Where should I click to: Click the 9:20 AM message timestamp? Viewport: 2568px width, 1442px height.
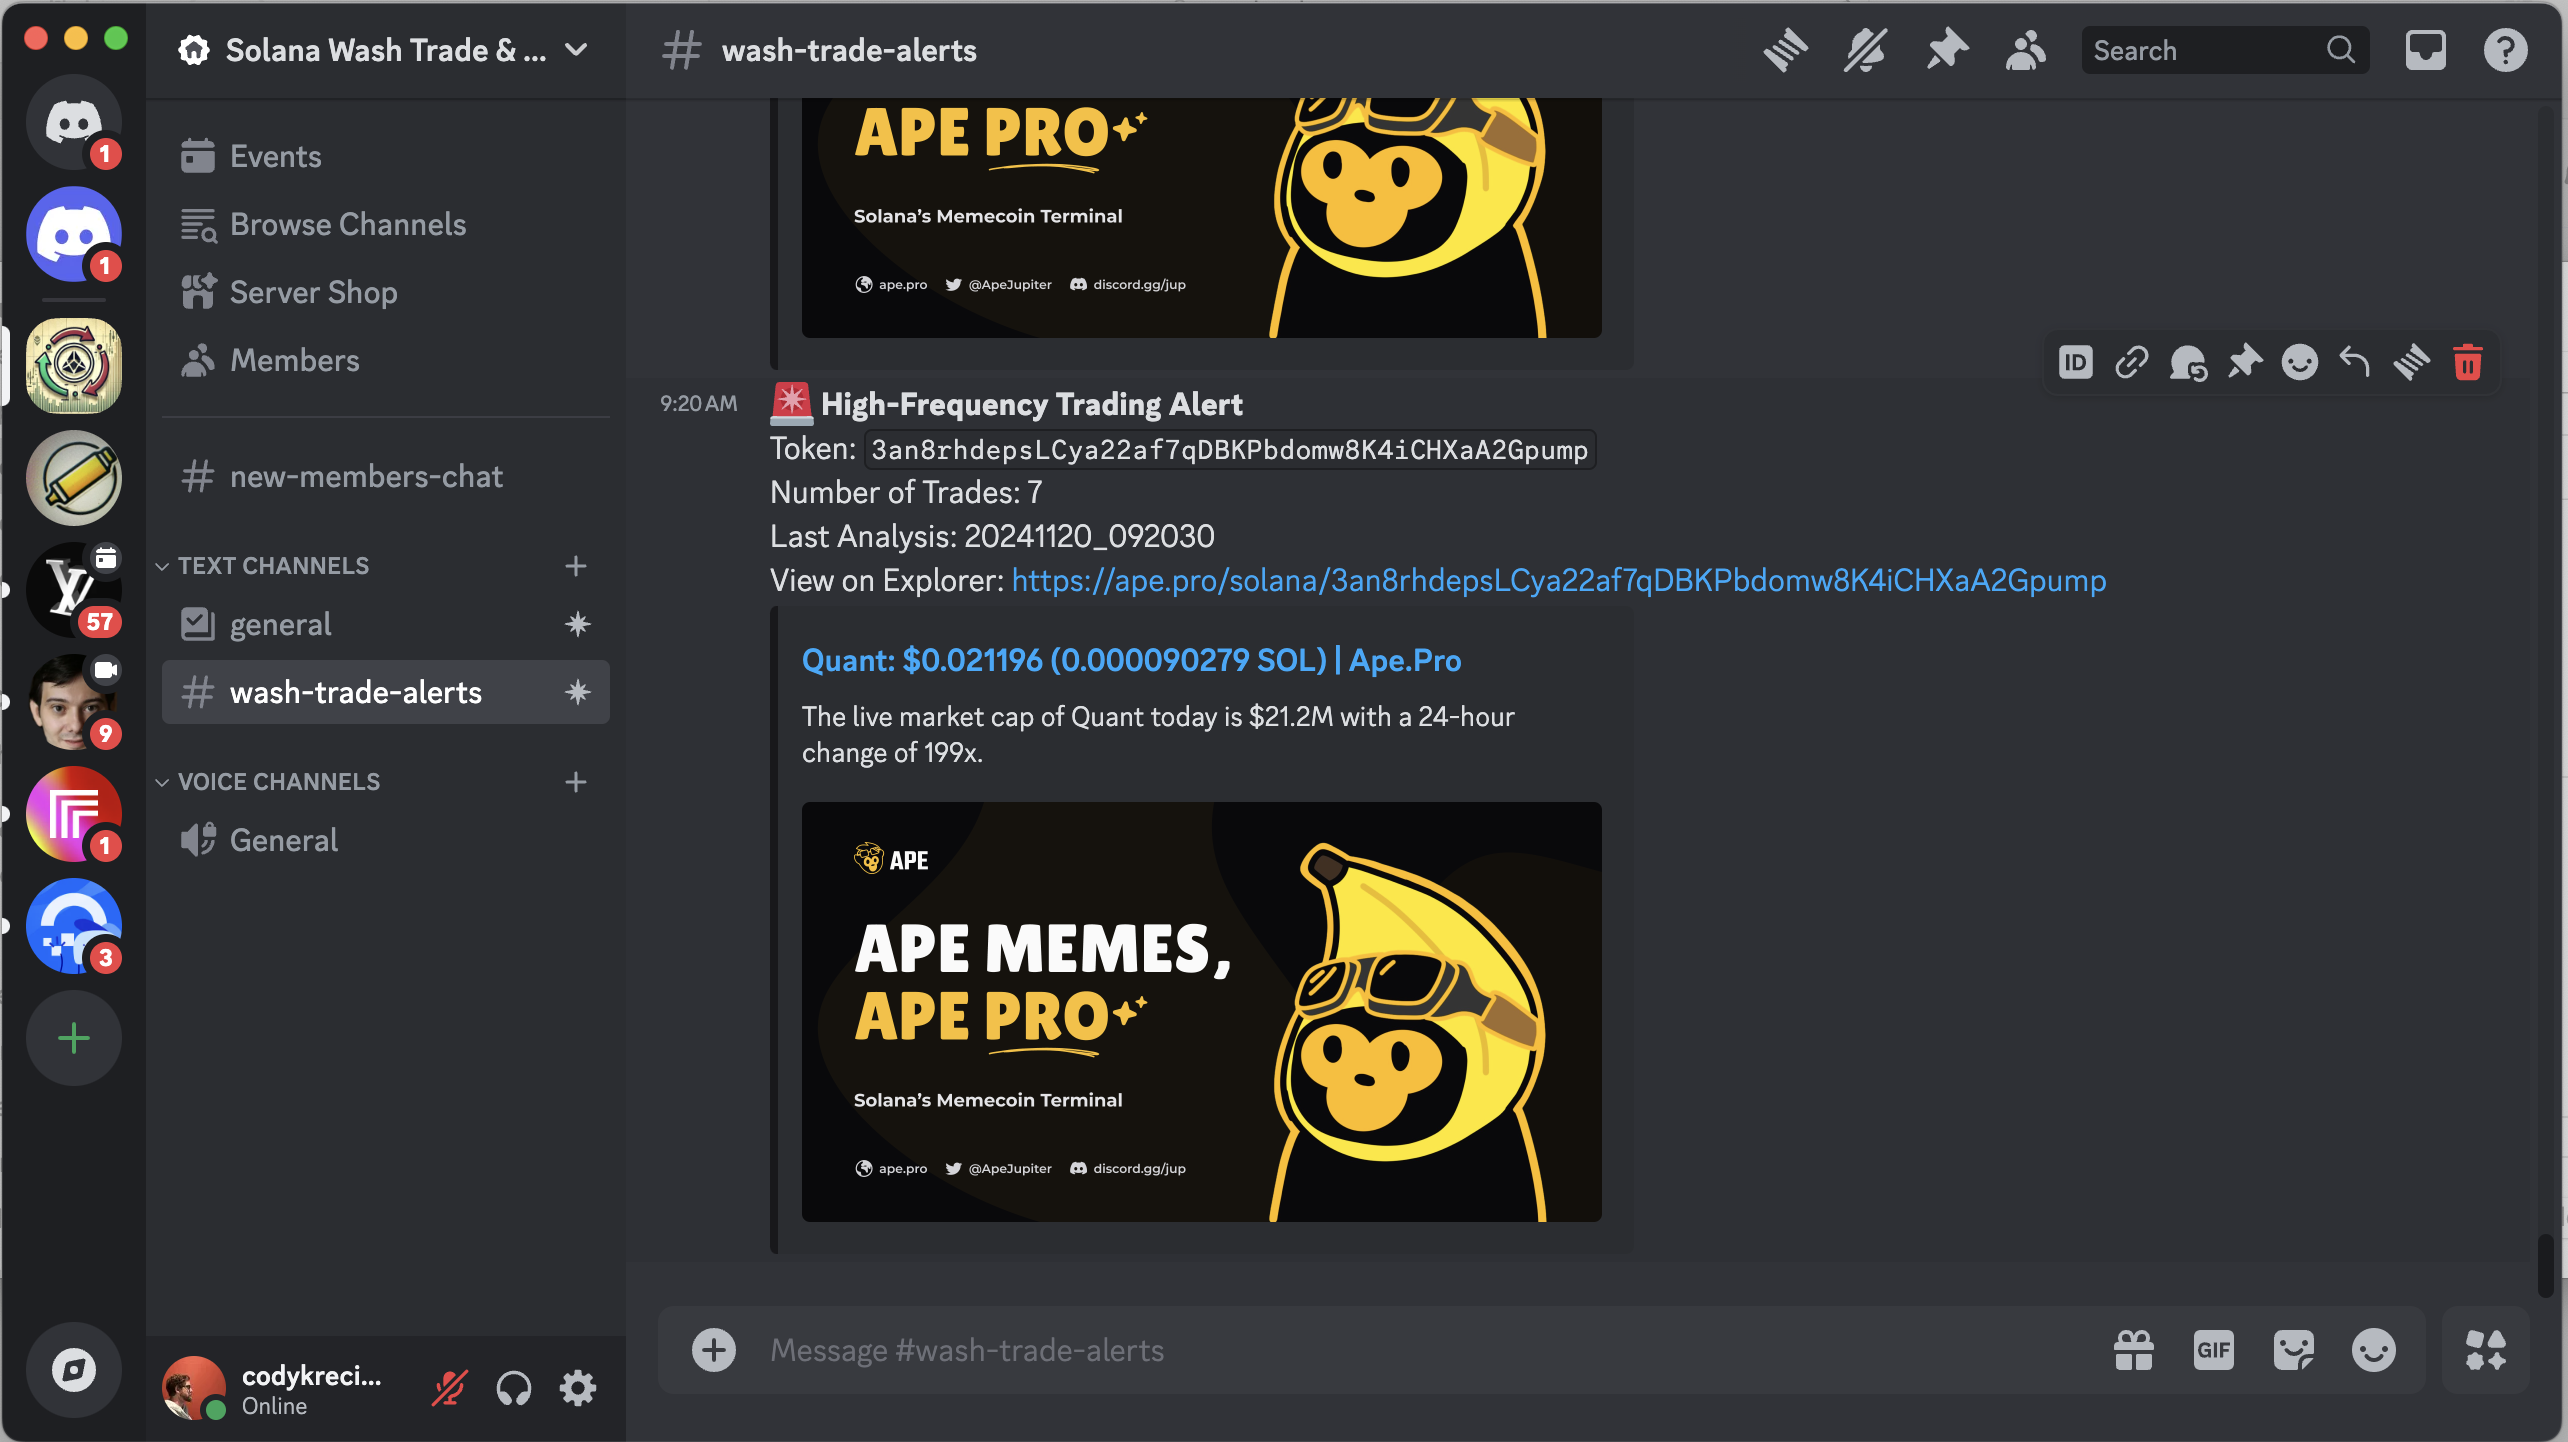tap(698, 404)
